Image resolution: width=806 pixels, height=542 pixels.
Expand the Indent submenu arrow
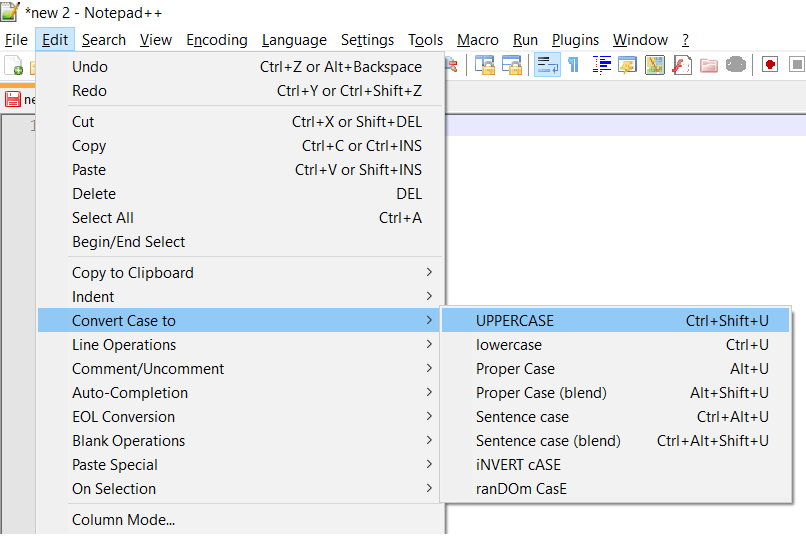pyautogui.click(x=429, y=296)
